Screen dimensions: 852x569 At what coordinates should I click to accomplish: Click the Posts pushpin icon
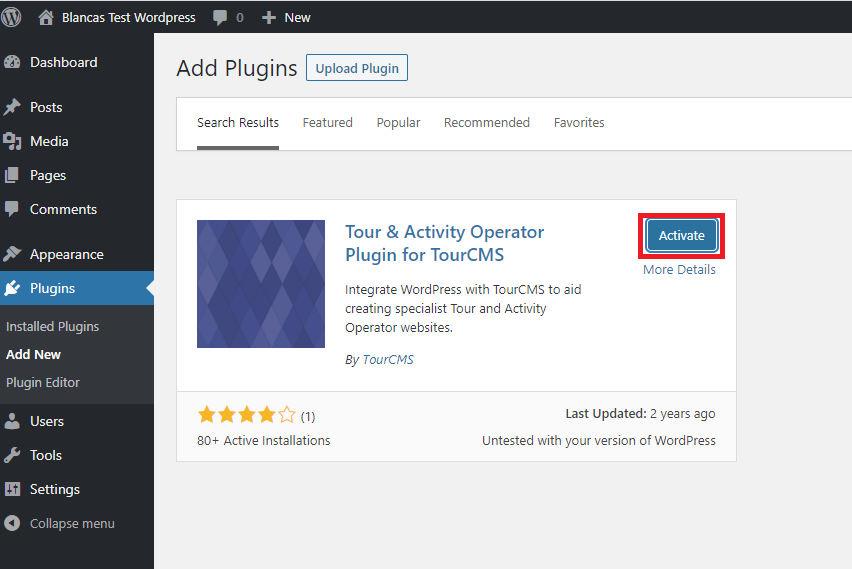click(12, 107)
